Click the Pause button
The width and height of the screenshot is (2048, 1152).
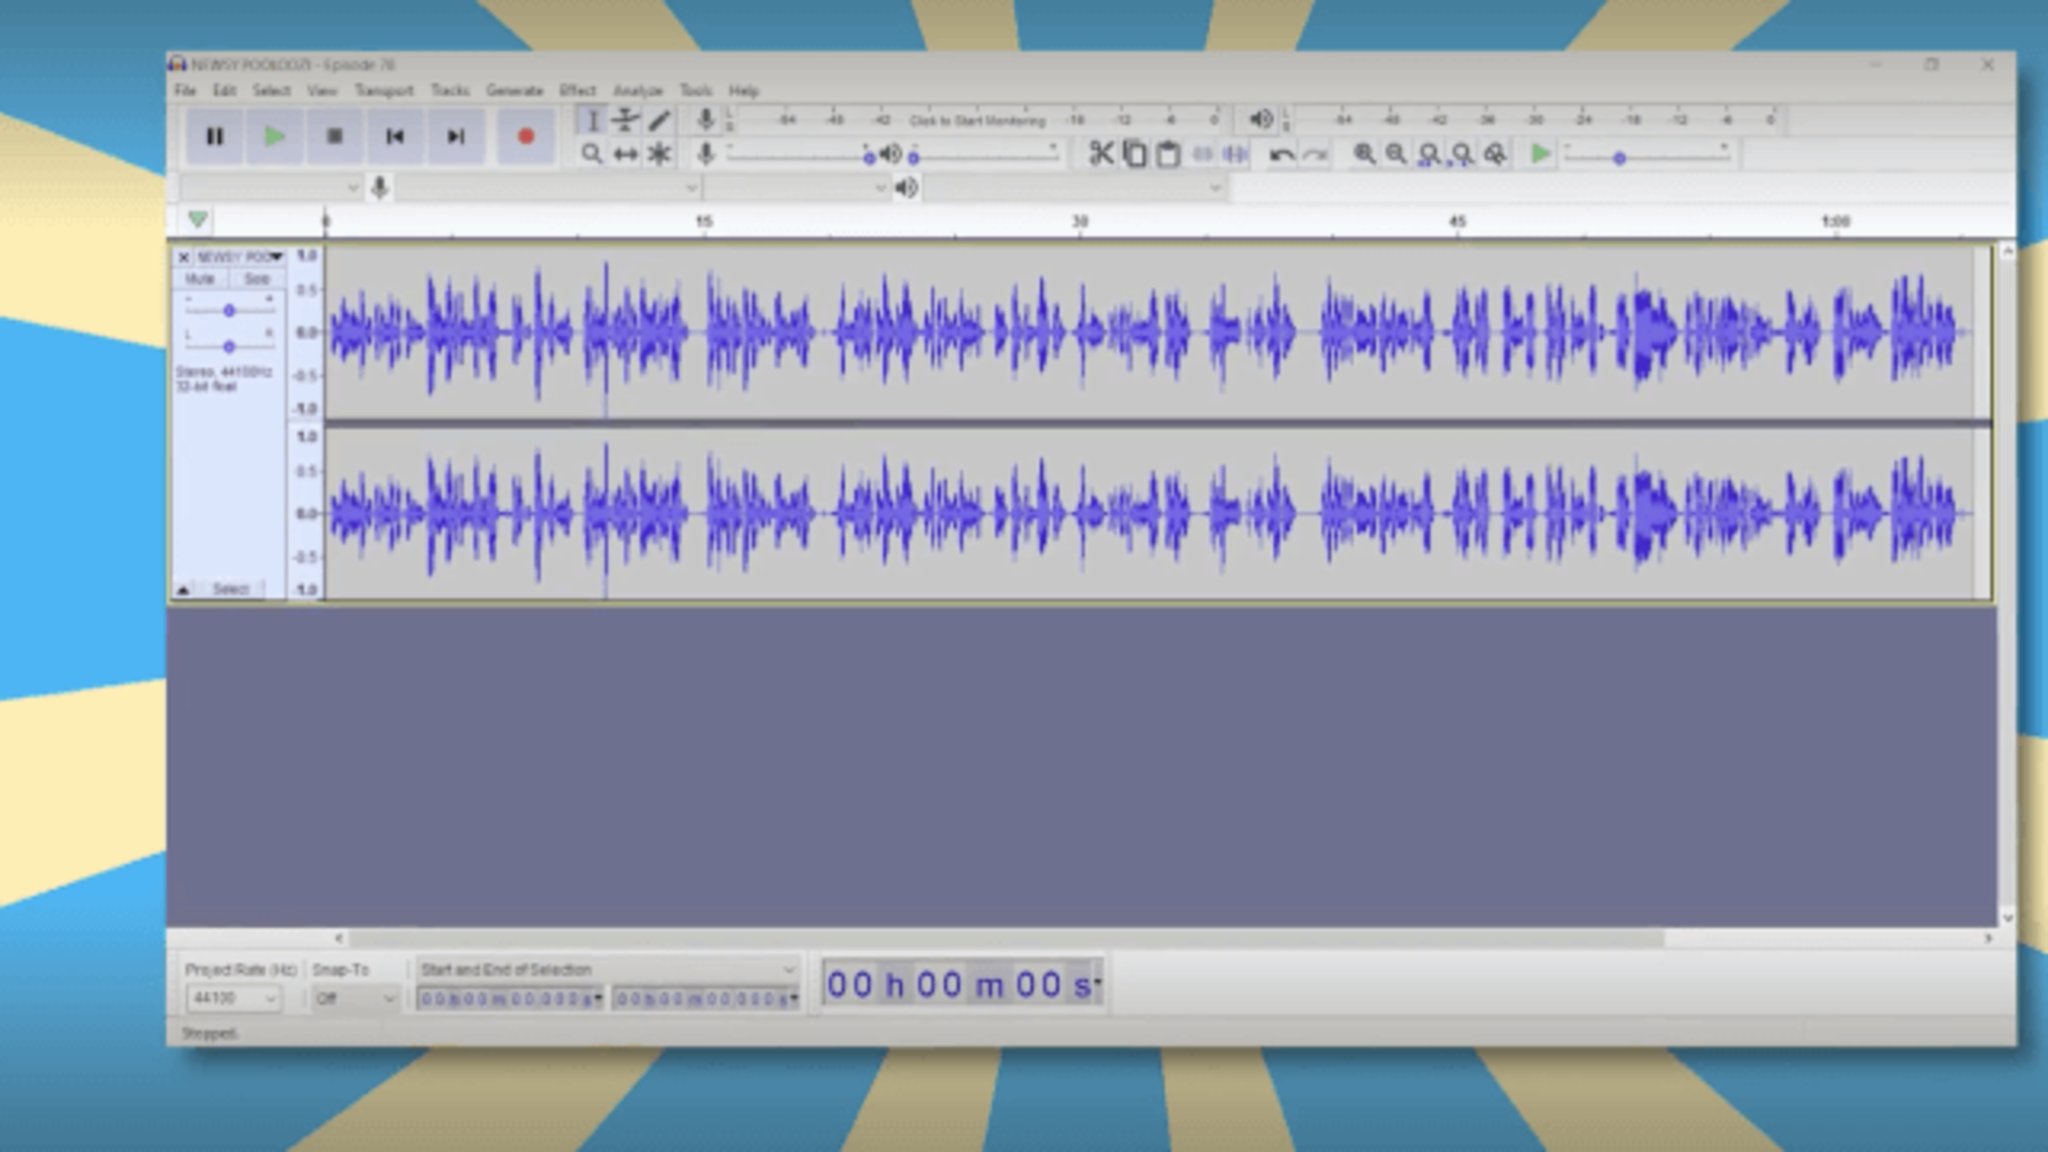coord(214,137)
